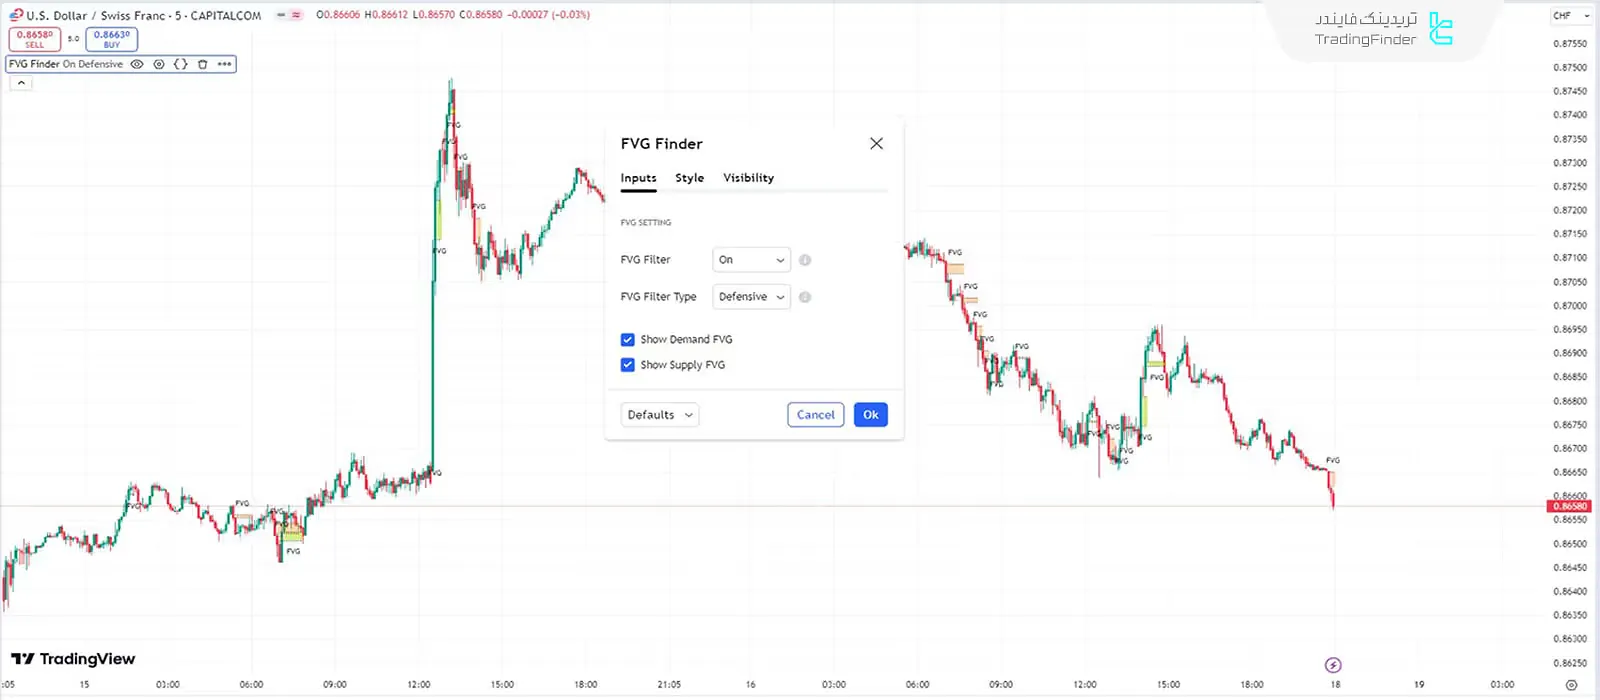Open the FVG Filter On dropdown
Image resolution: width=1600 pixels, height=700 pixels.
tap(751, 260)
